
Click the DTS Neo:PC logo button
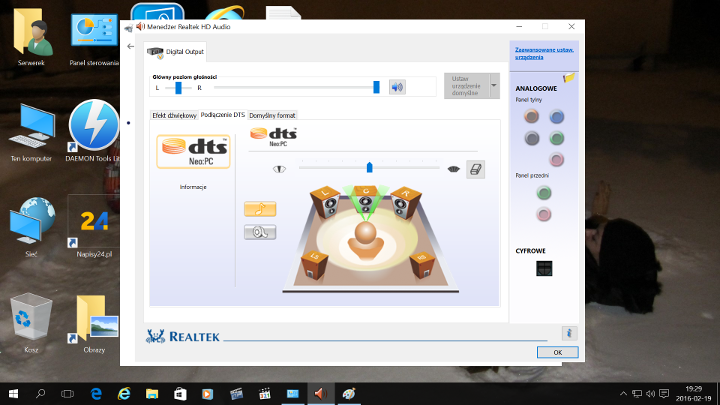tap(193, 152)
